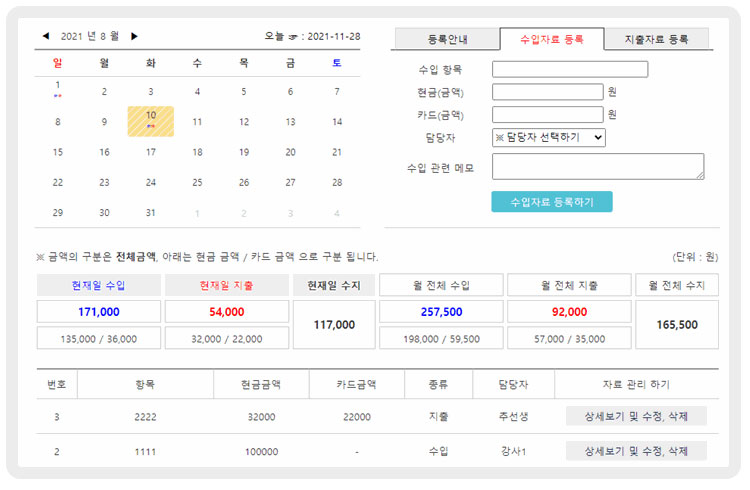Select date 1 in the calendar
Image resolution: width=750 pixels, height=490 pixels.
58,87
